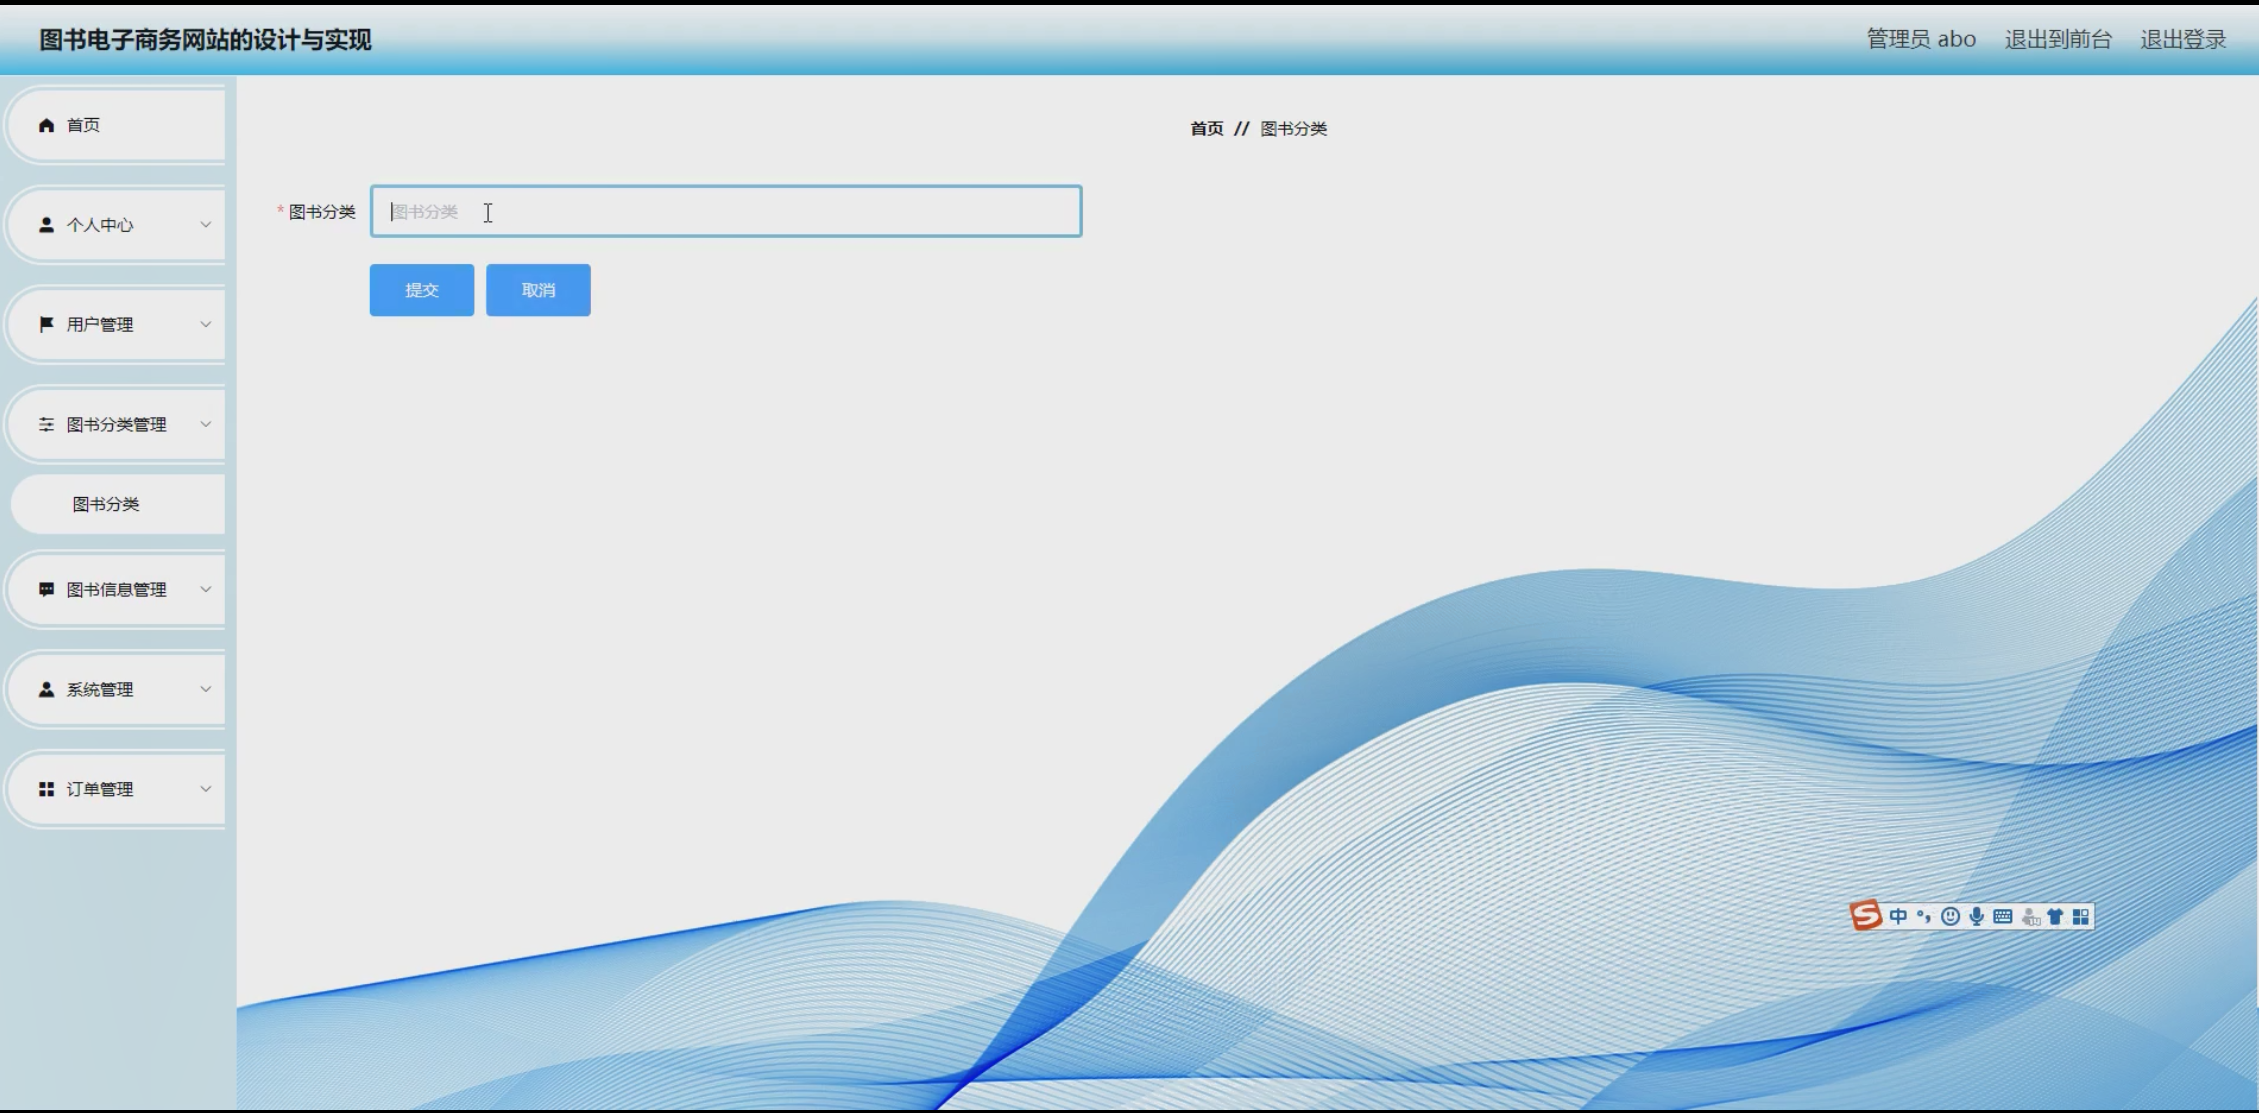This screenshot has width=2259, height=1113.
Task: Click the 取消 cancel button
Action: (538, 290)
